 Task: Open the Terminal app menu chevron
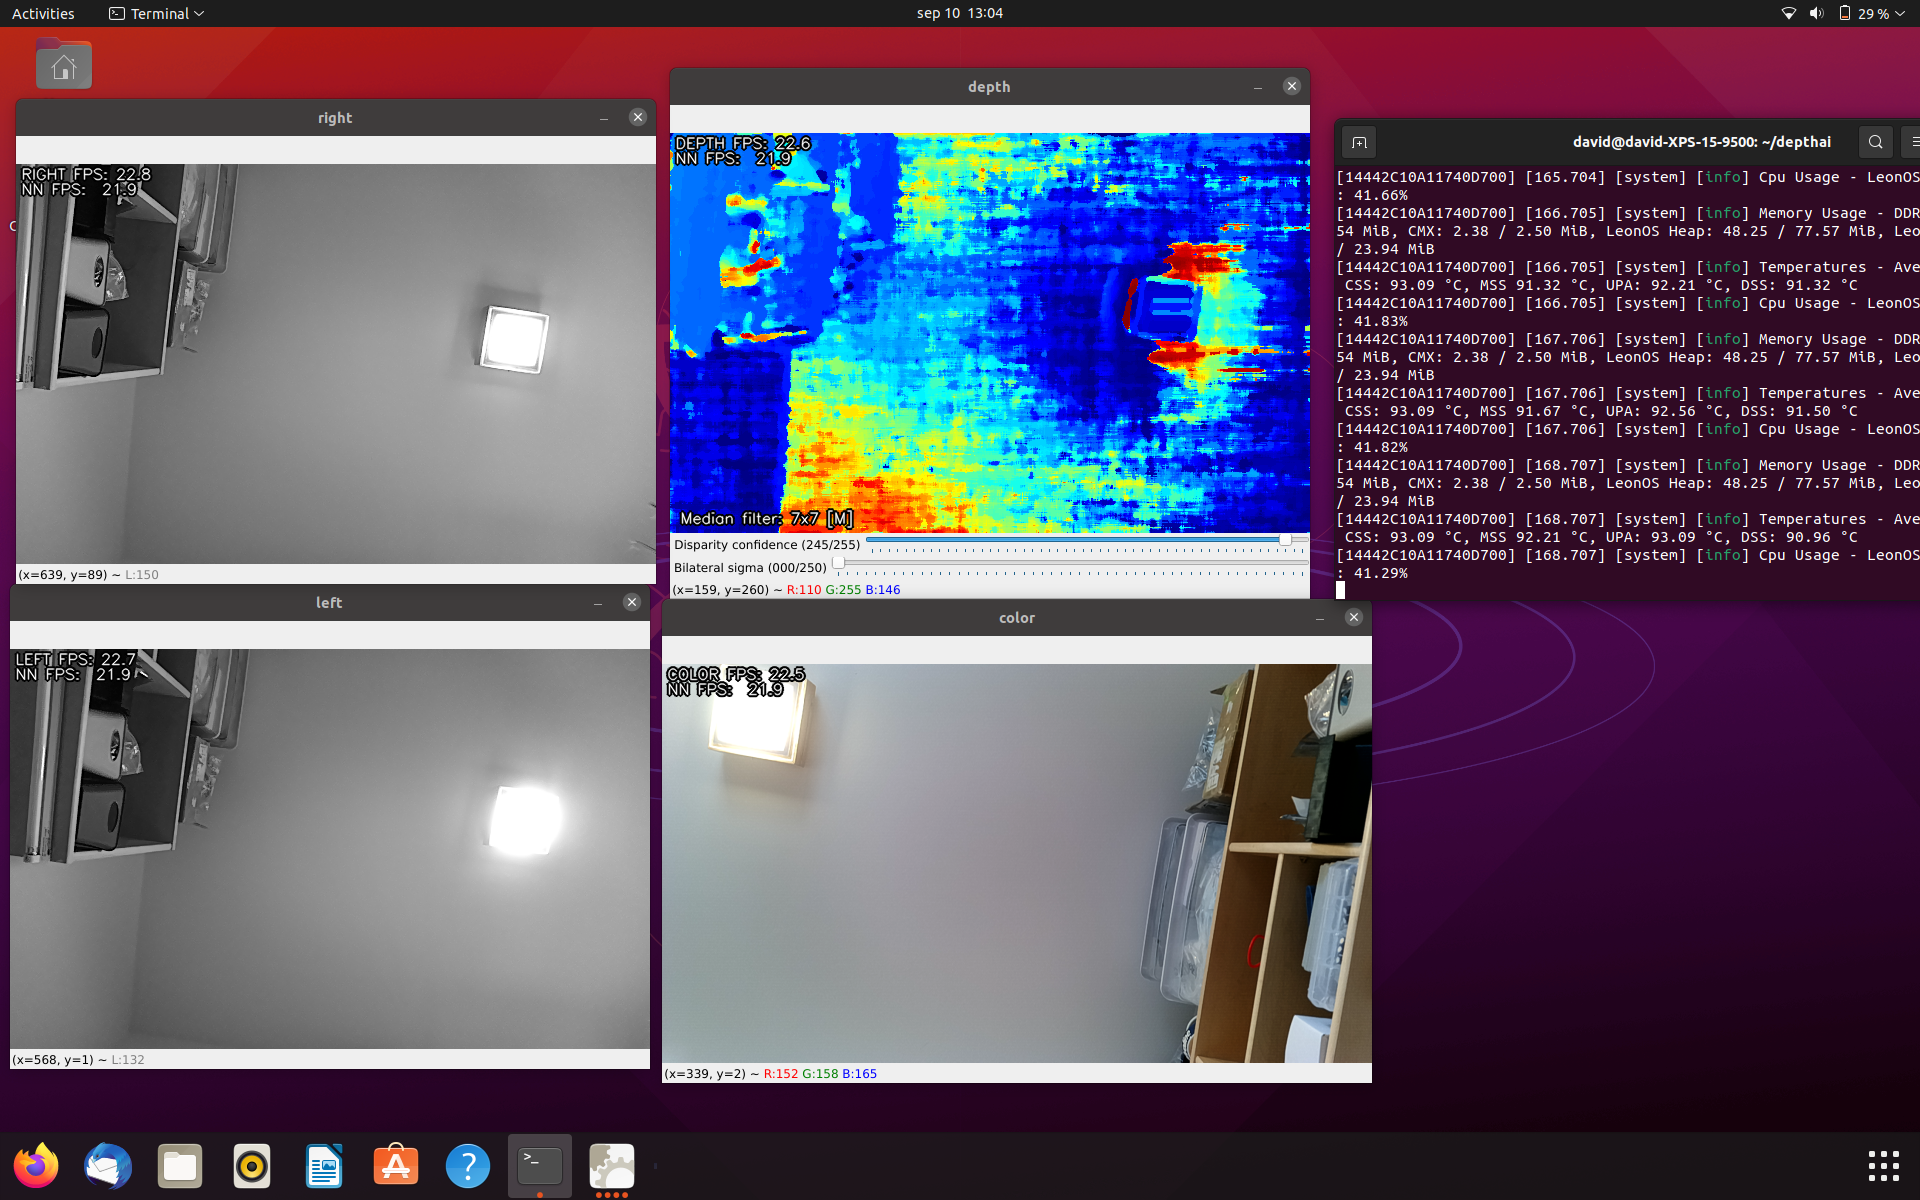(199, 13)
